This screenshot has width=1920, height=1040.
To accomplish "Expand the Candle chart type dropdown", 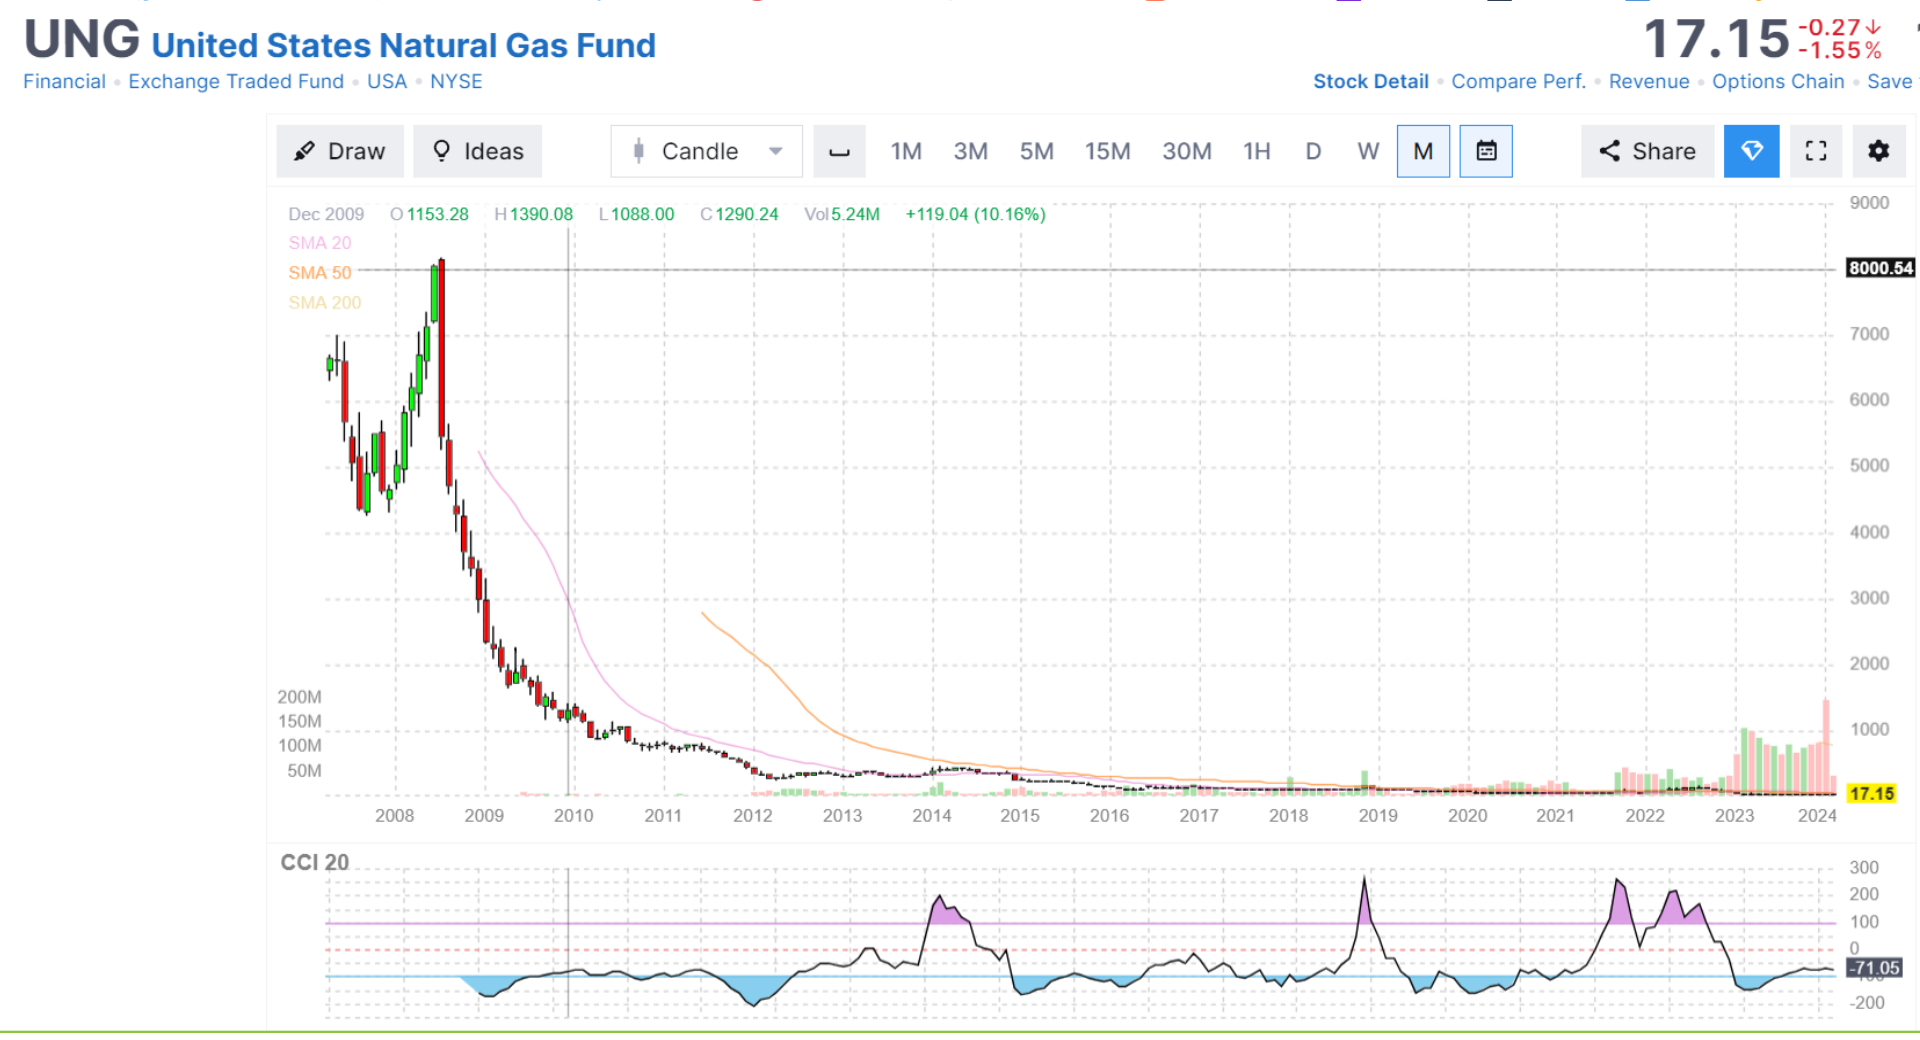I will pos(706,151).
